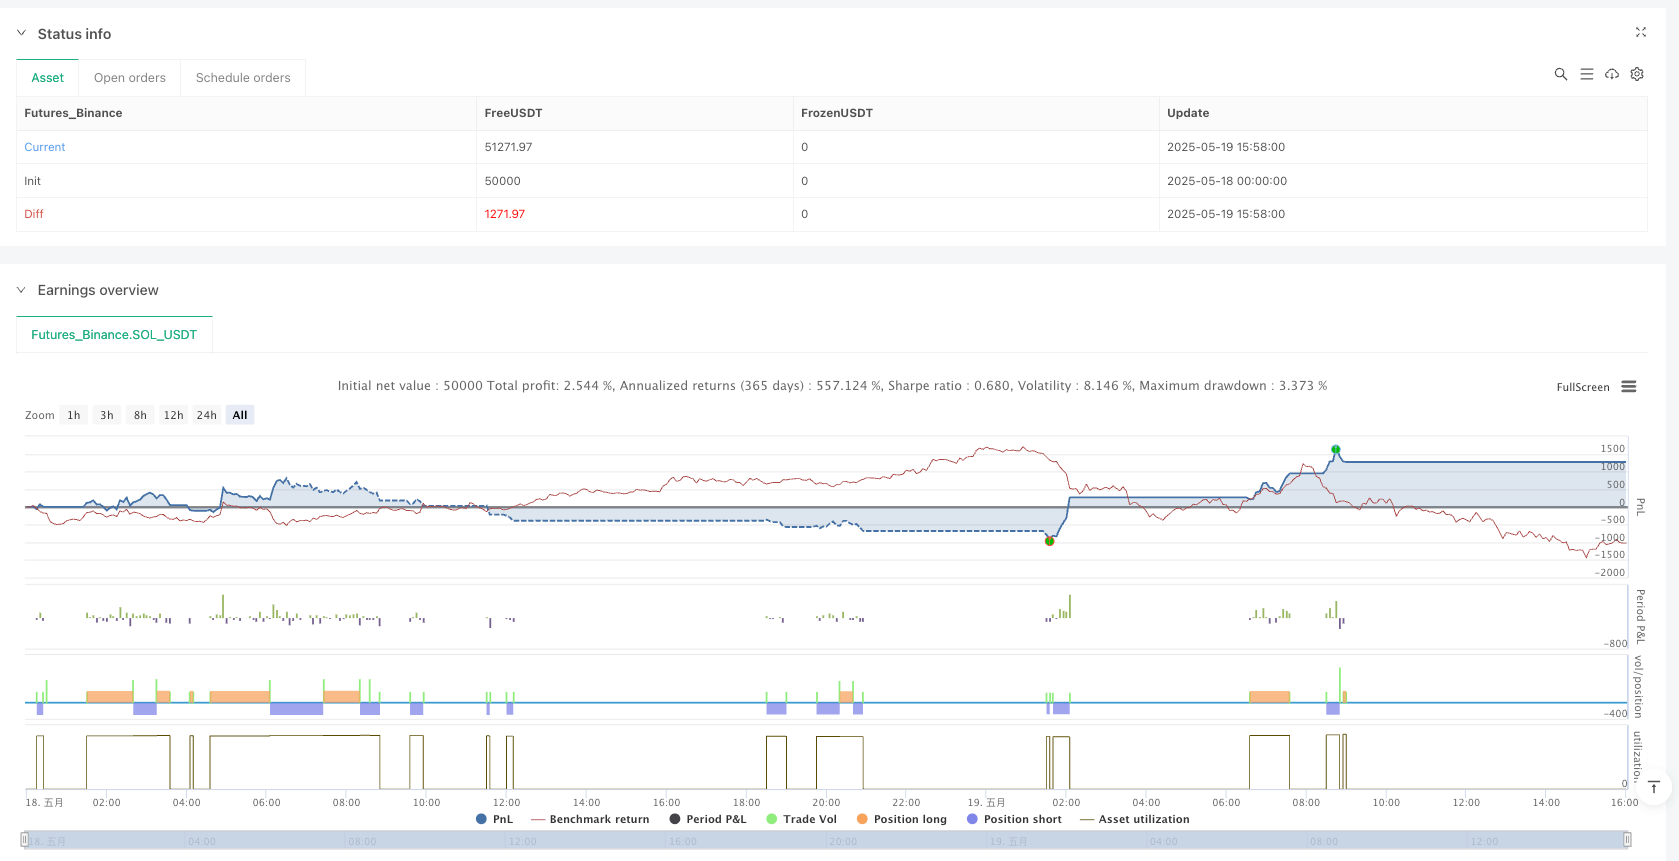The width and height of the screenshot is (1679, 861).
Task: Open the chart hamburger menu beside FullScreen
Action: tap(1629, 387)
